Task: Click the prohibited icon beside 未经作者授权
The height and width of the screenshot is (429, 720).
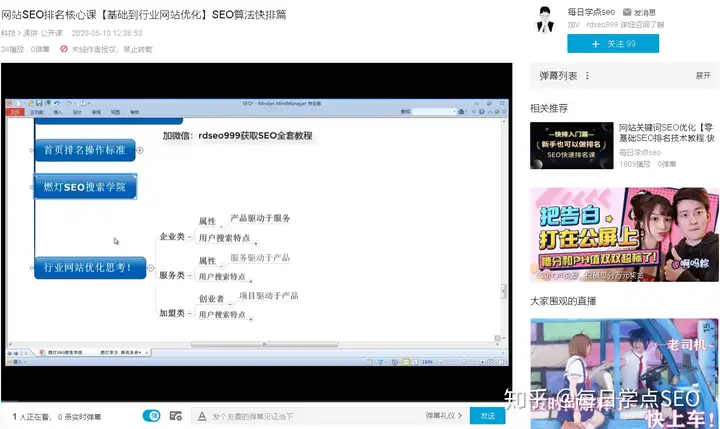Action: pyautogui.click(x=64, y=49)
